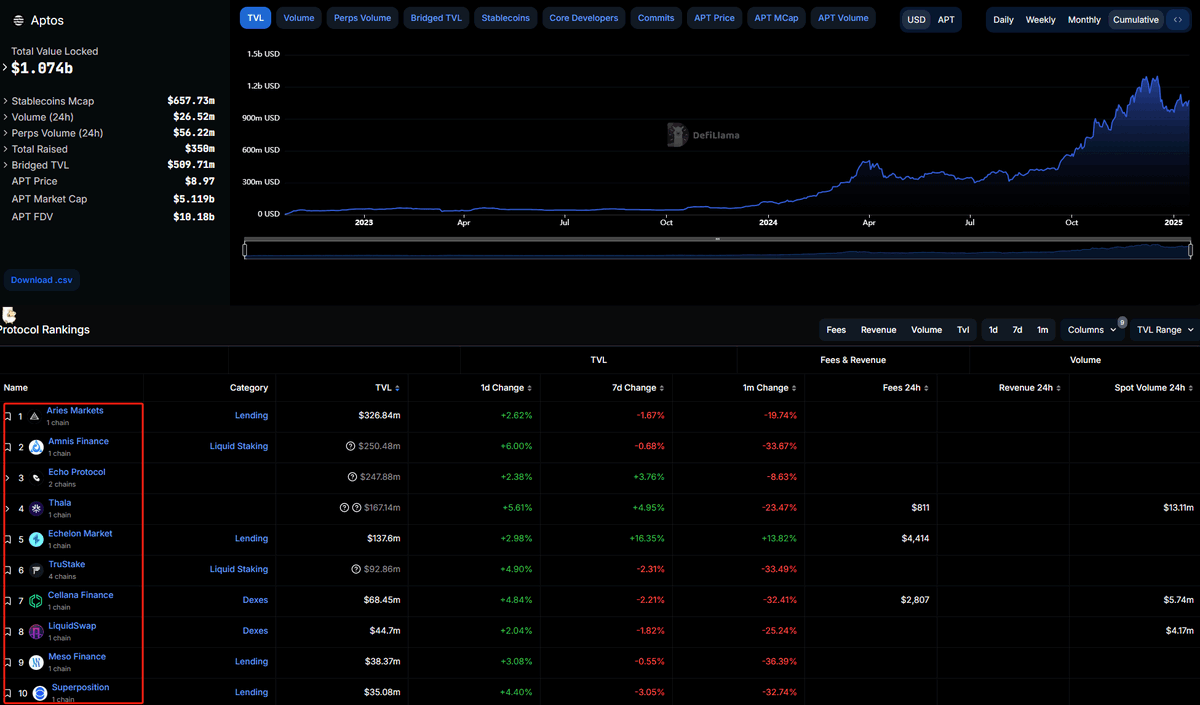The width and height of the screenshot is (1200, 705).
Task: Click the TruStake logo icon
Action: click(36, 570)
